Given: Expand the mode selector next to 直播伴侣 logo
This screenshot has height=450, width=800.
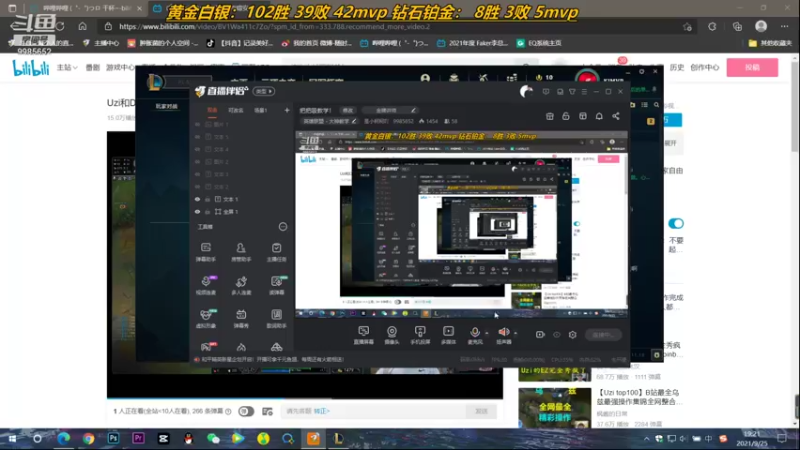Looking at the screenshot, I should click(264, 91).
